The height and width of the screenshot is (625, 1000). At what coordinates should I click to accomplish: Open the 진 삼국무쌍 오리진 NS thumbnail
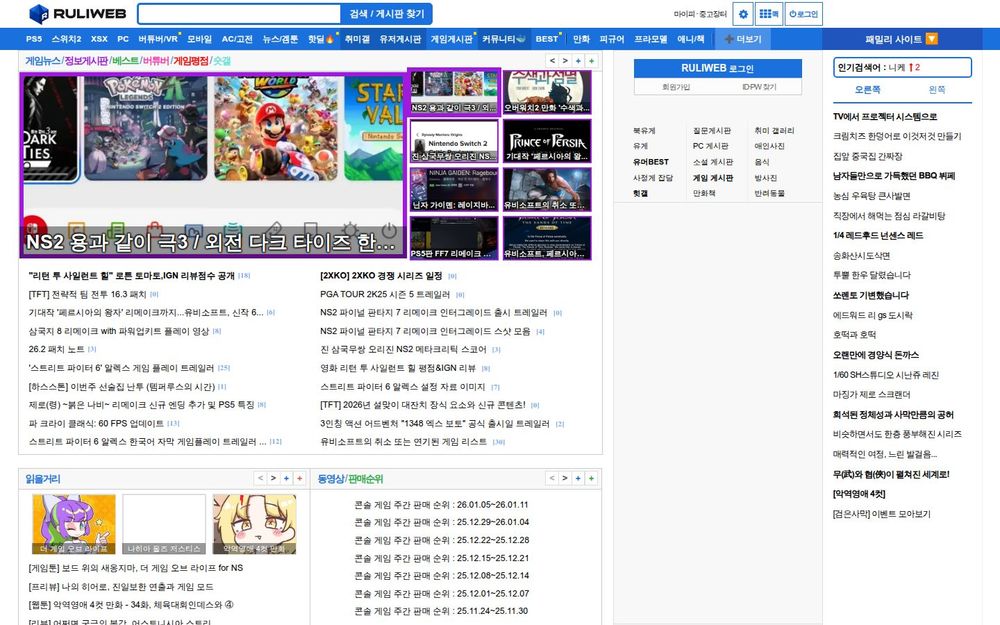pos(453,141)
